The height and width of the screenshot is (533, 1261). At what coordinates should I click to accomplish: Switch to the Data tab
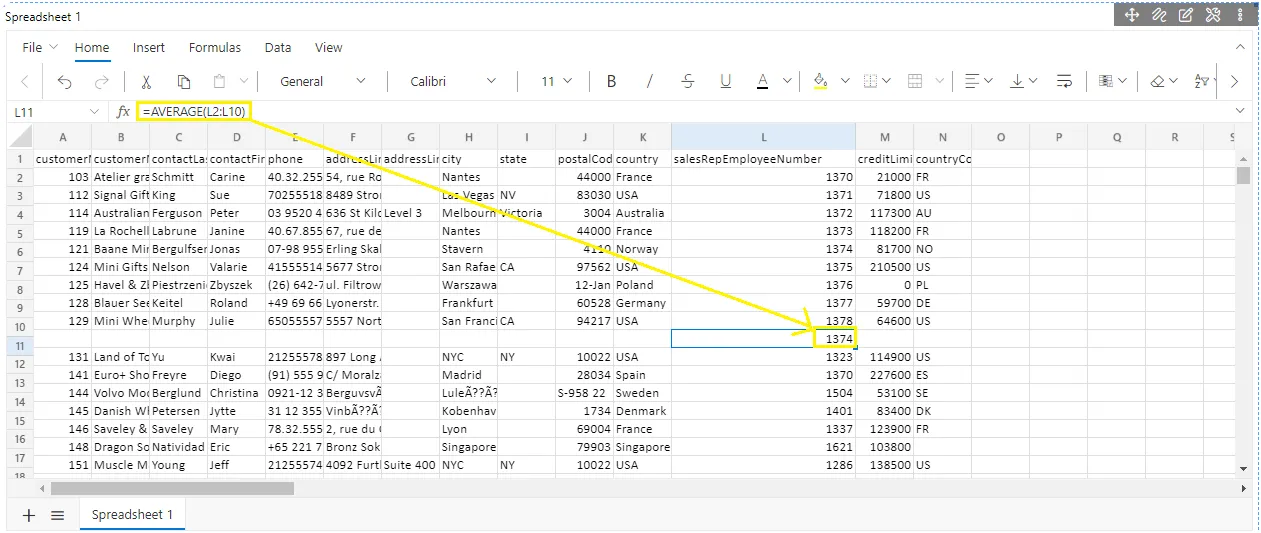278,47
